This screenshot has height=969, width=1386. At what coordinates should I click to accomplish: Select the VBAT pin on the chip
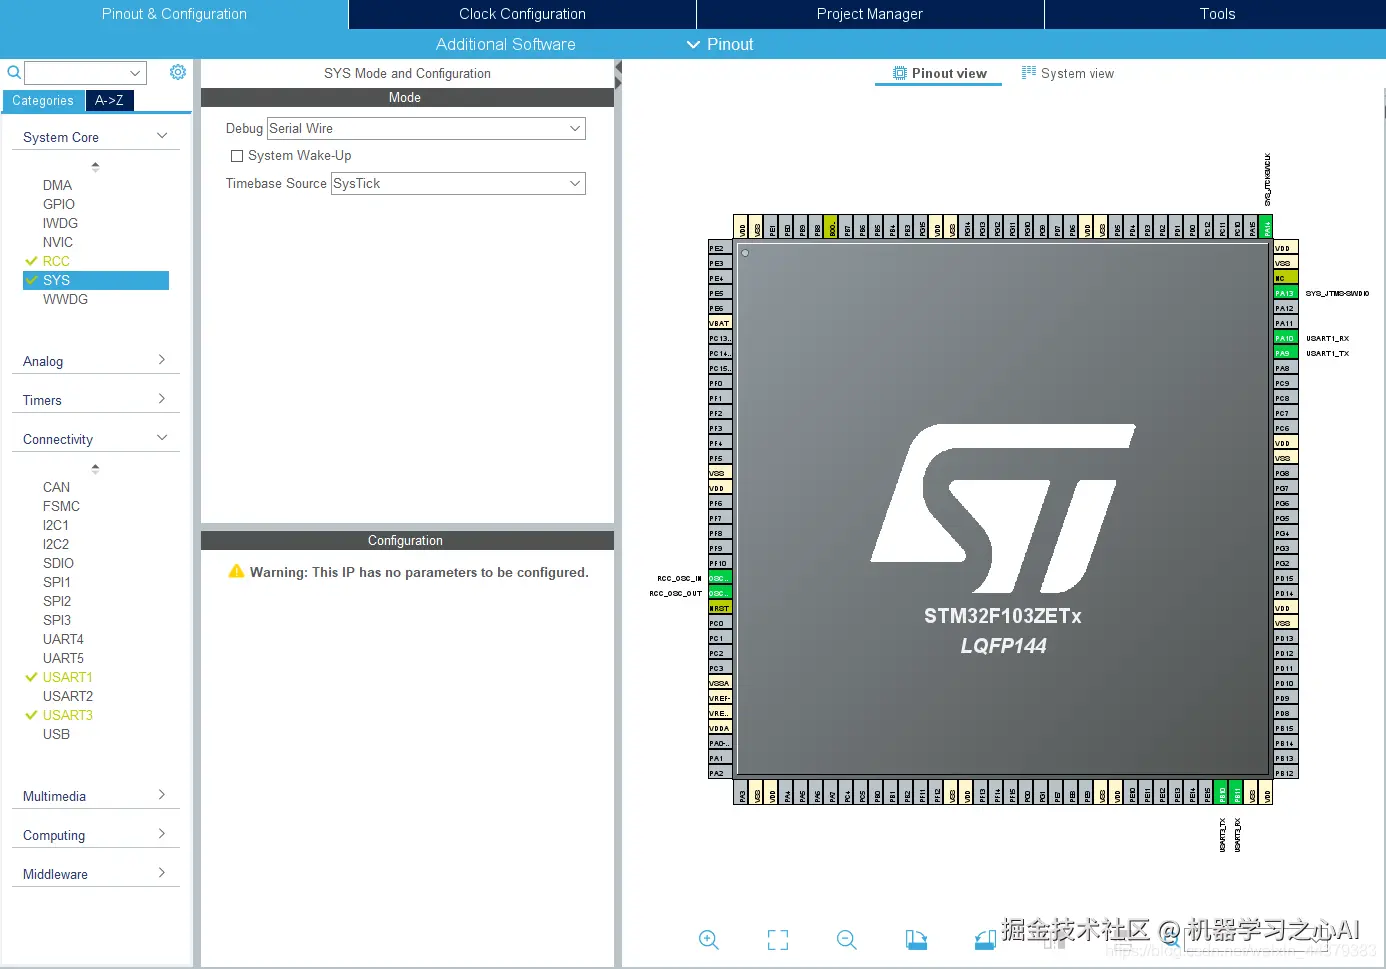[x=720, y=323]
